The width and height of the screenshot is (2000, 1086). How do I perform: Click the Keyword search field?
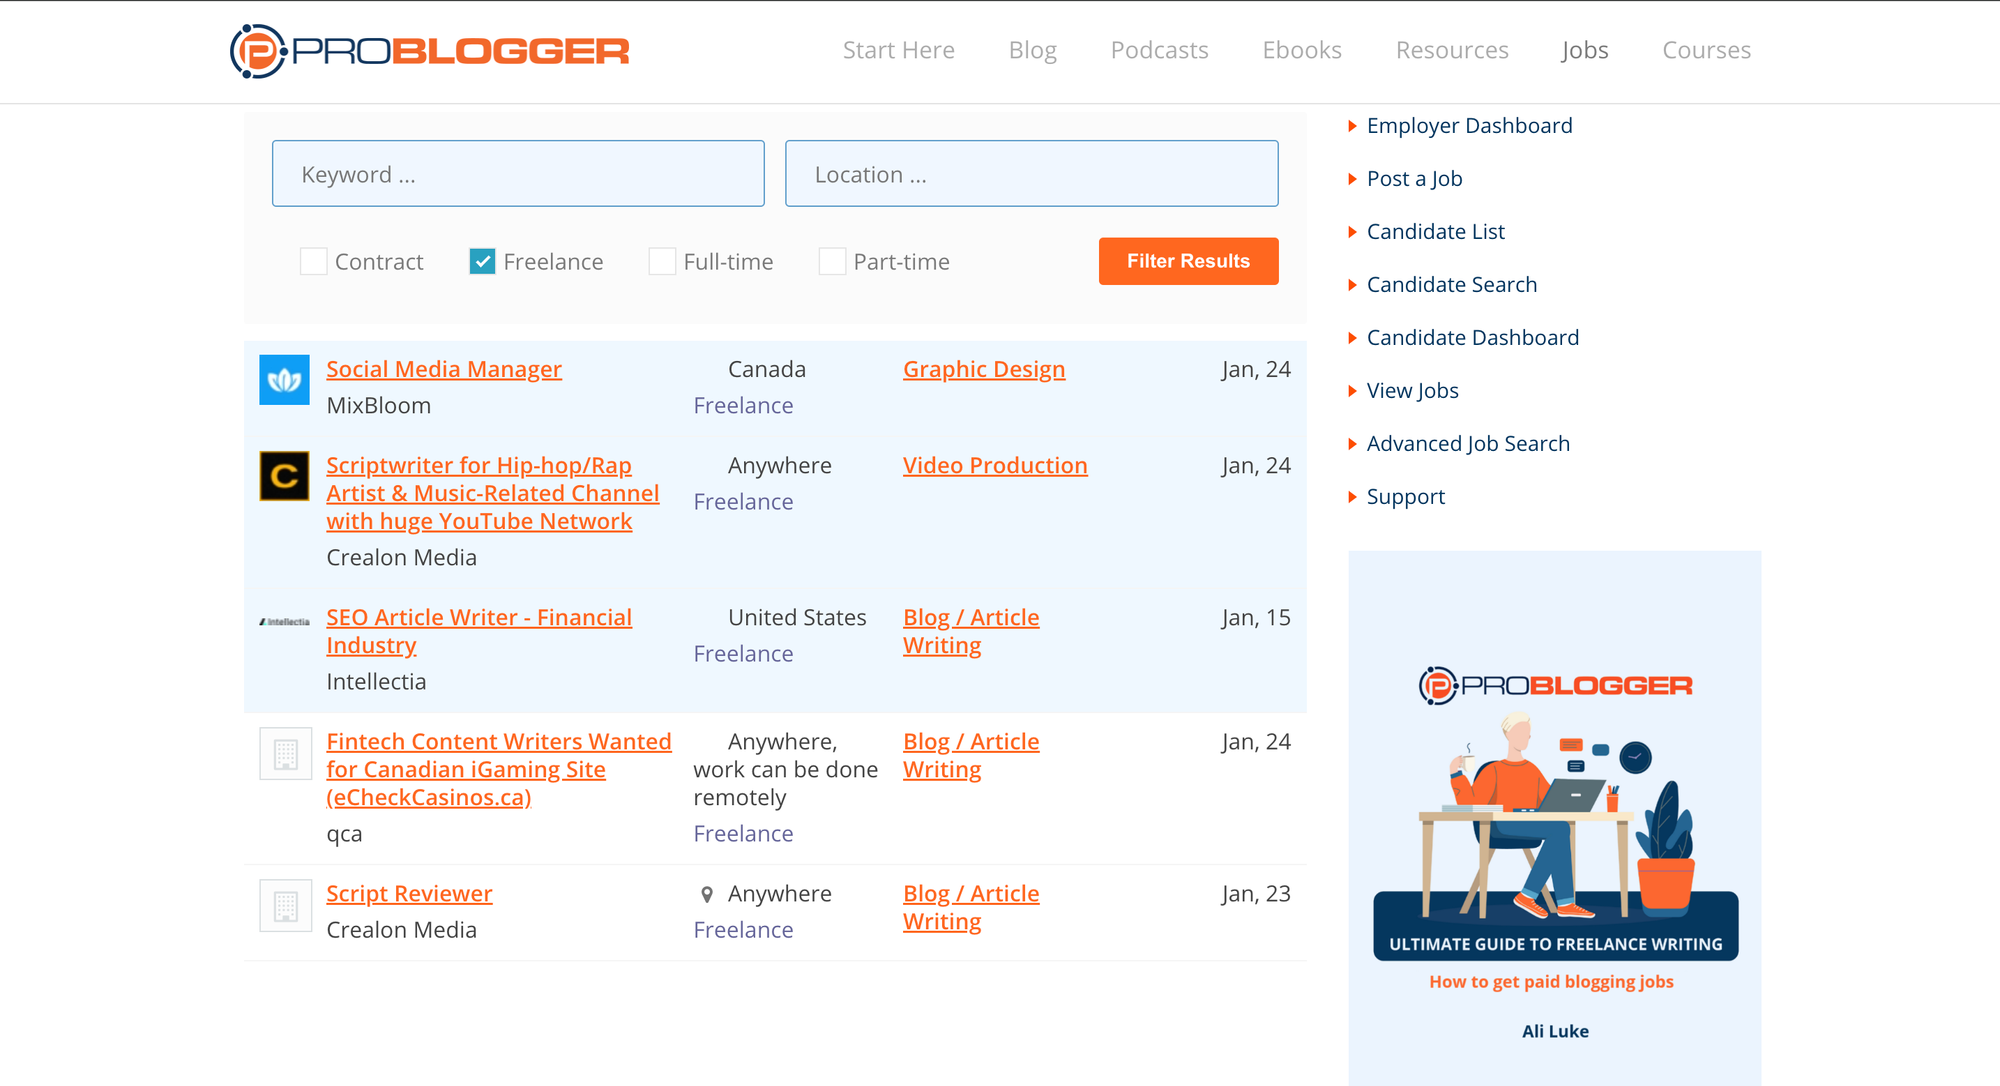(x=518, y=174)
